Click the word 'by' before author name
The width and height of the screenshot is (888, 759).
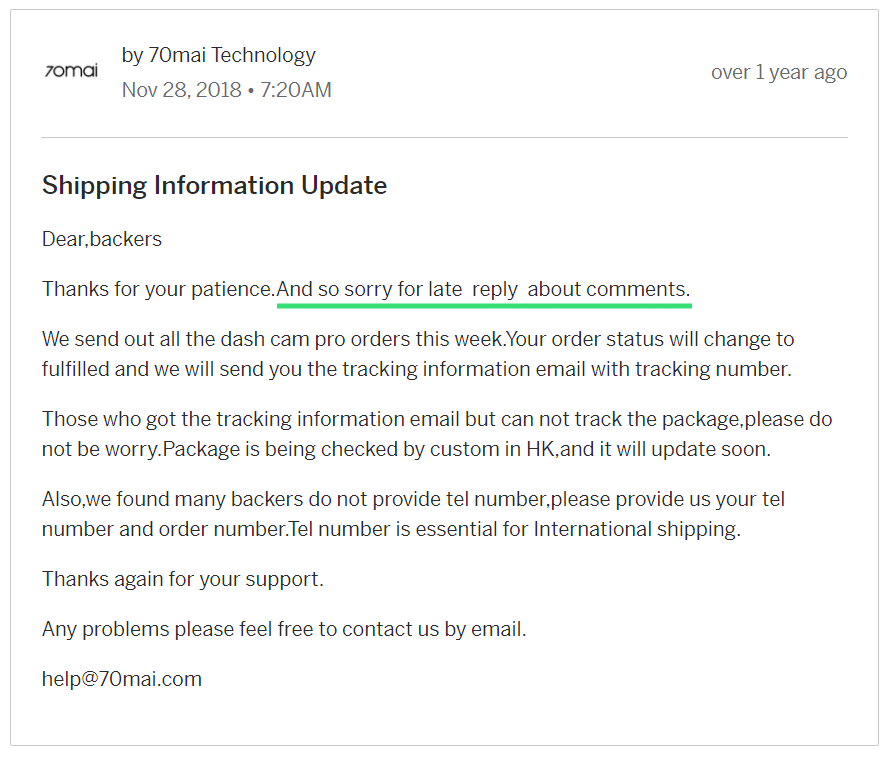coord(133,56)
